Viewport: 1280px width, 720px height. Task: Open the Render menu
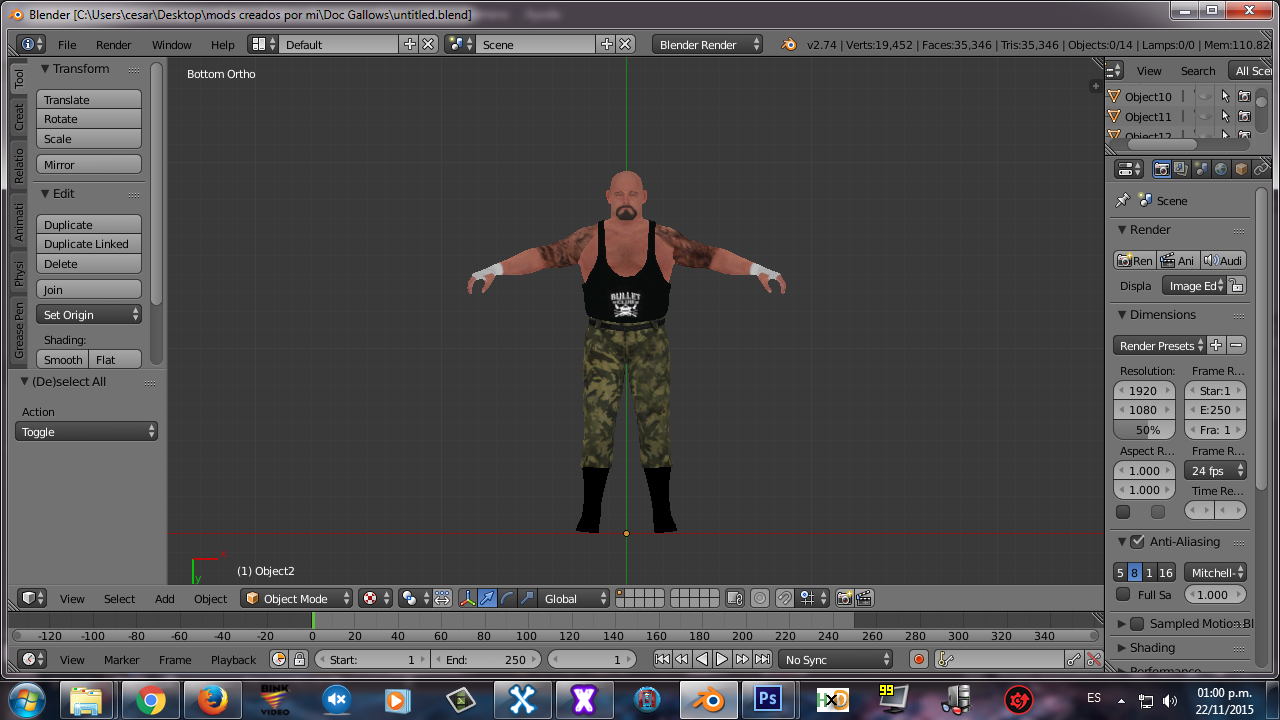point(114,45)
